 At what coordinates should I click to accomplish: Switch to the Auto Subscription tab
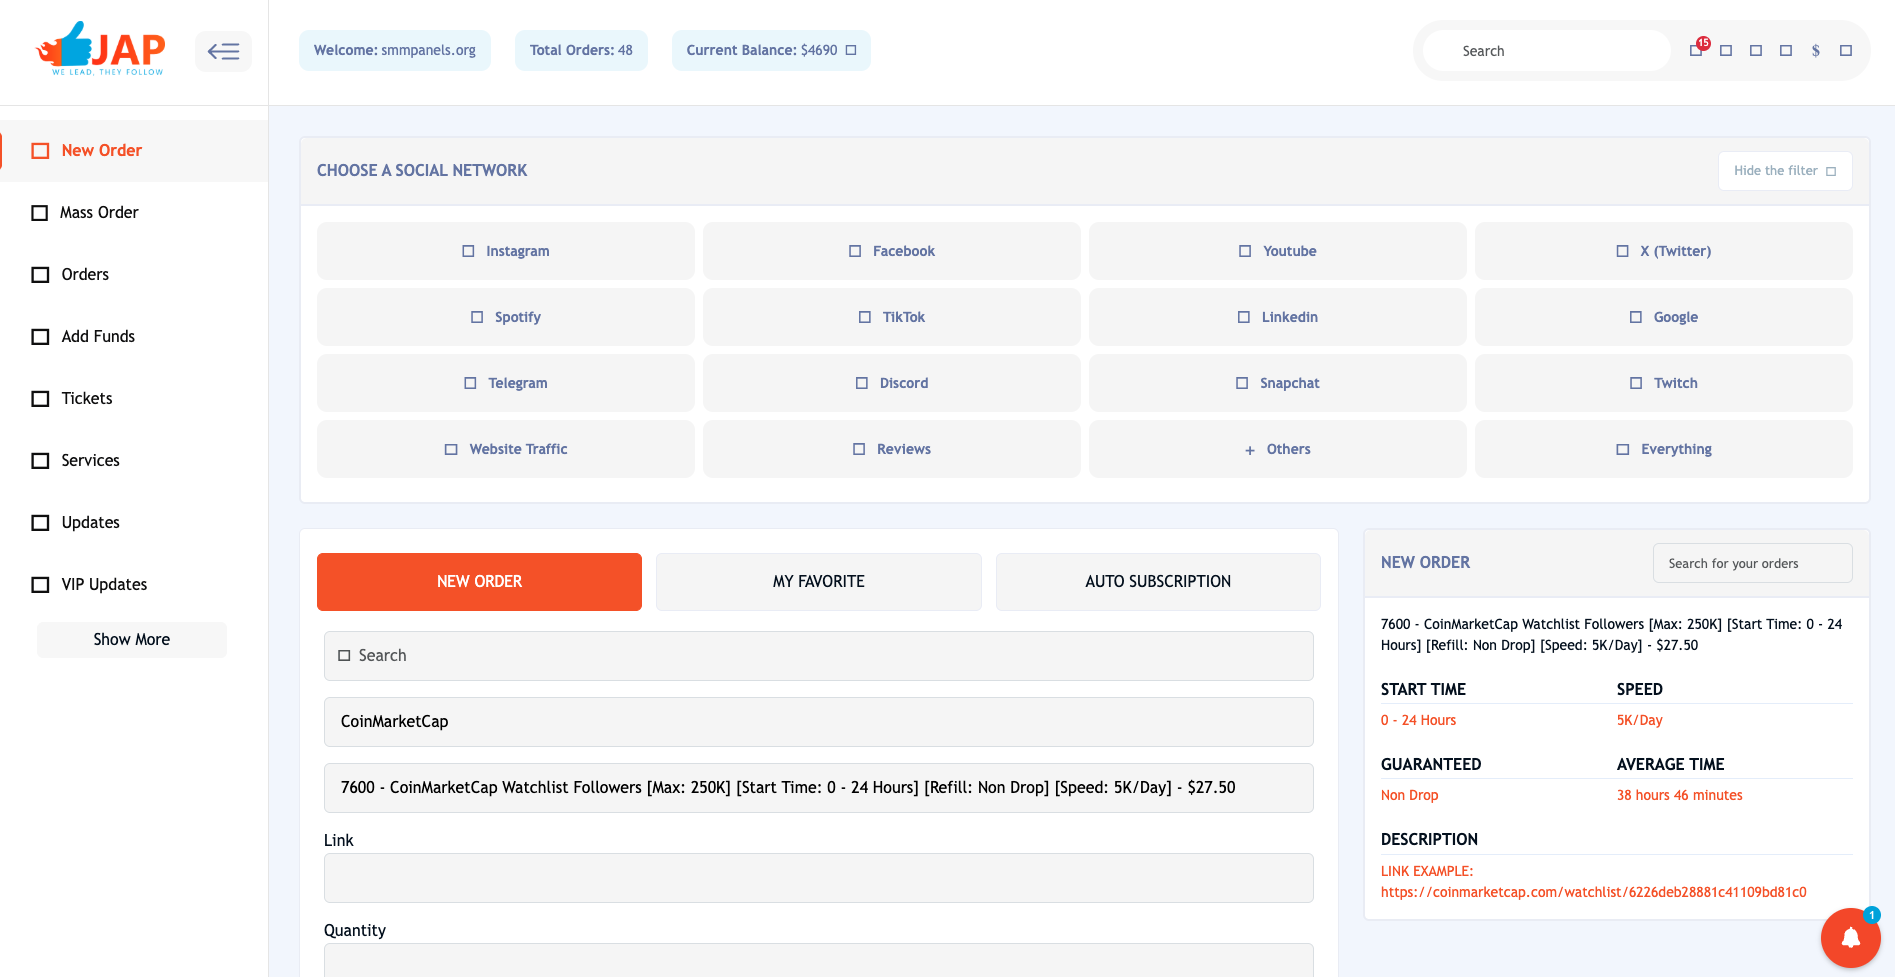coord(1157,582)
